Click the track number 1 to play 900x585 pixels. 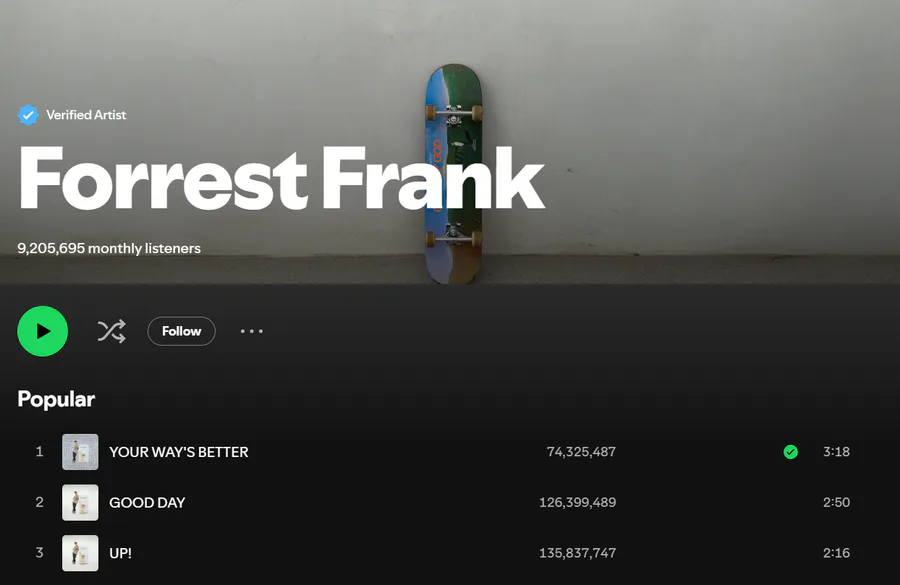click(39, 451)
